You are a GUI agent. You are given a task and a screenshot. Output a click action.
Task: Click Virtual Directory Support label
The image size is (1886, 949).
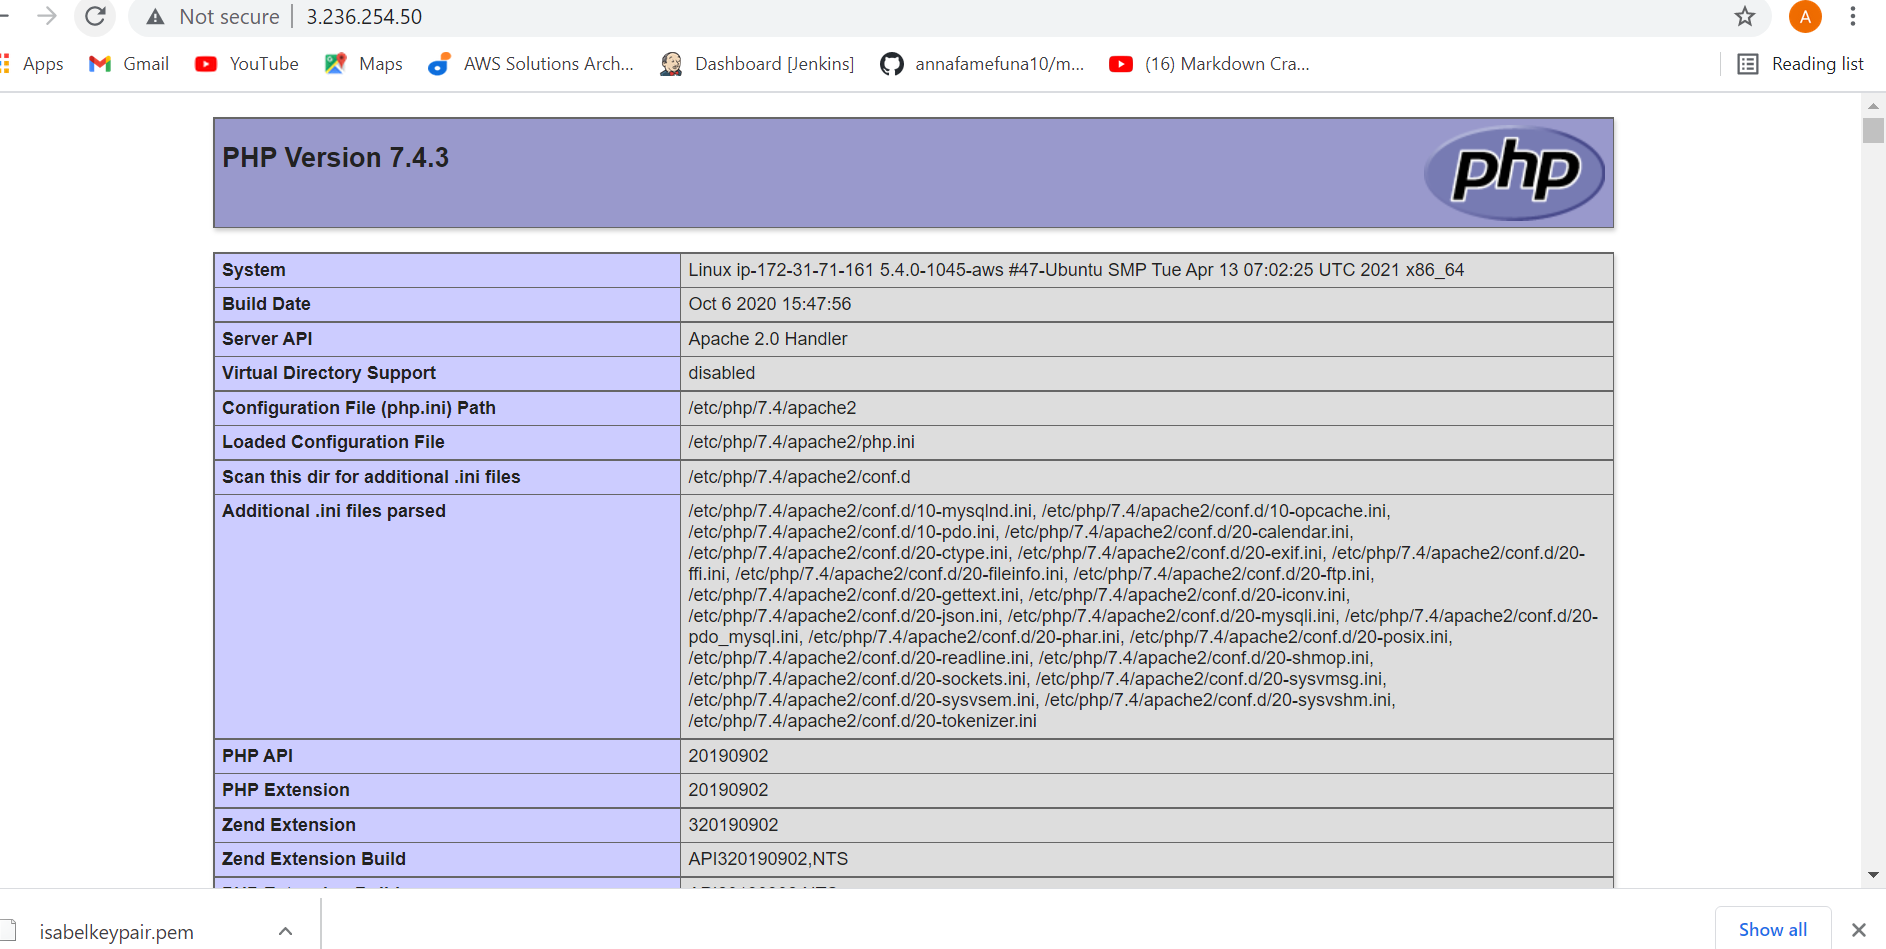coord(329,373)
